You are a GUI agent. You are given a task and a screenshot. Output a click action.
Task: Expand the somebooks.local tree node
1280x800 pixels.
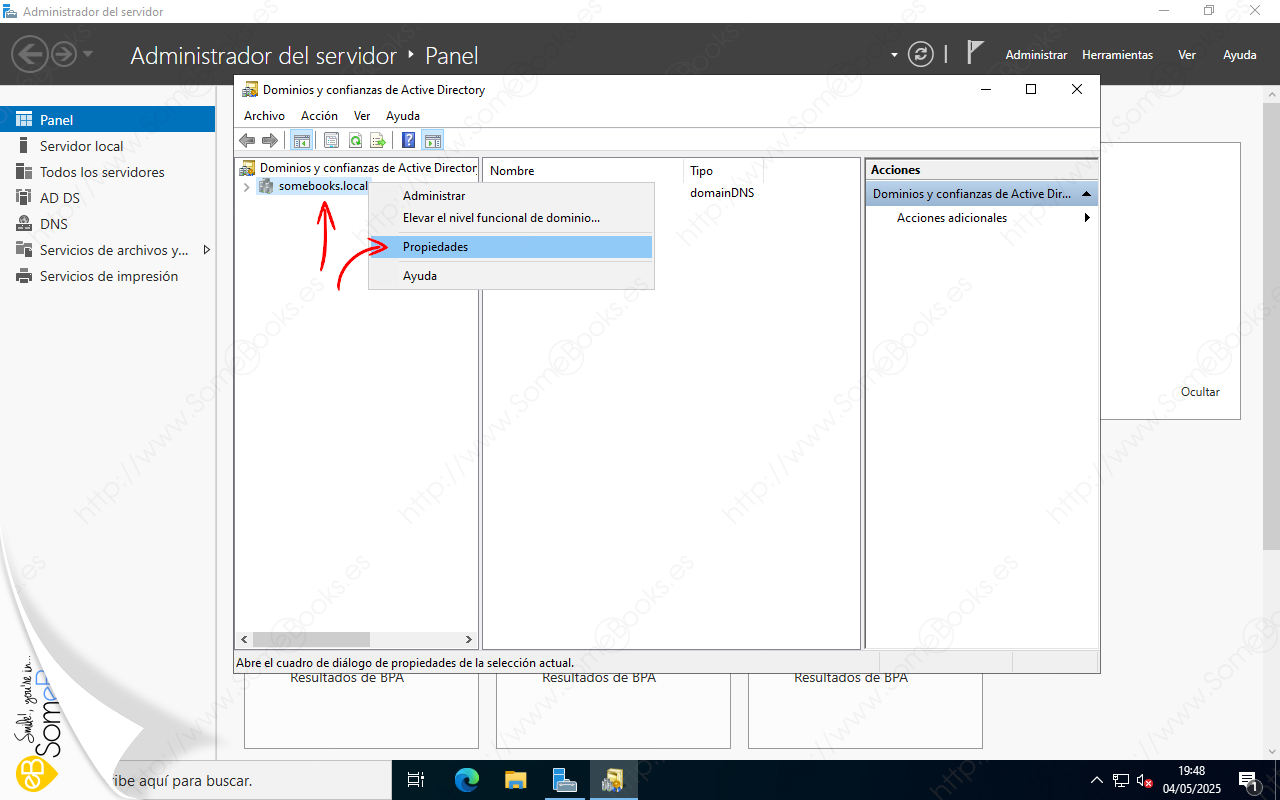(247, 187)
